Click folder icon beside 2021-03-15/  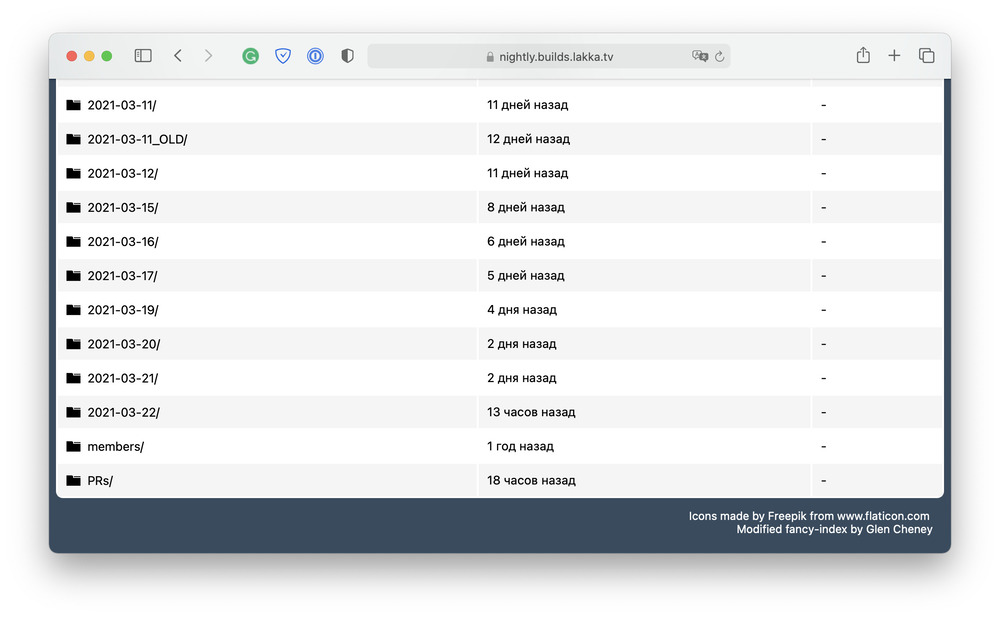73,207
